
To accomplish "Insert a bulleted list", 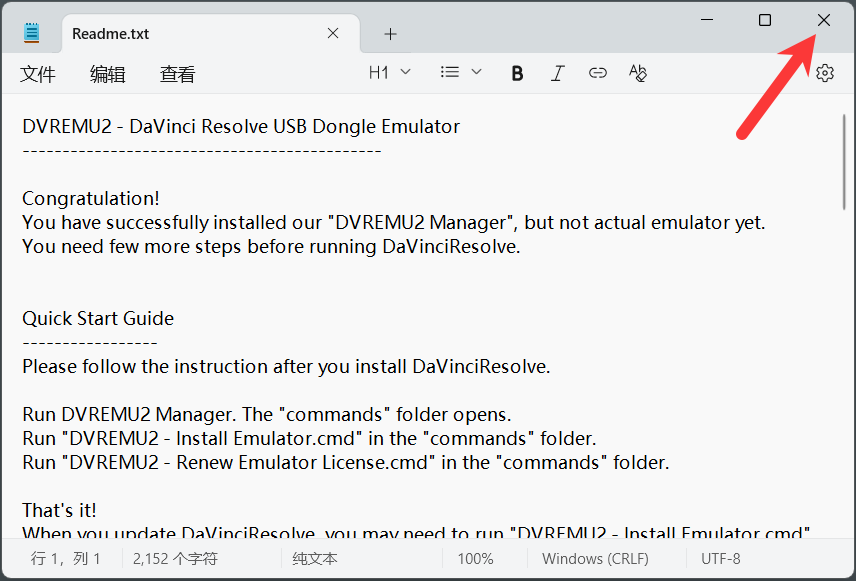I will [450, 72].
